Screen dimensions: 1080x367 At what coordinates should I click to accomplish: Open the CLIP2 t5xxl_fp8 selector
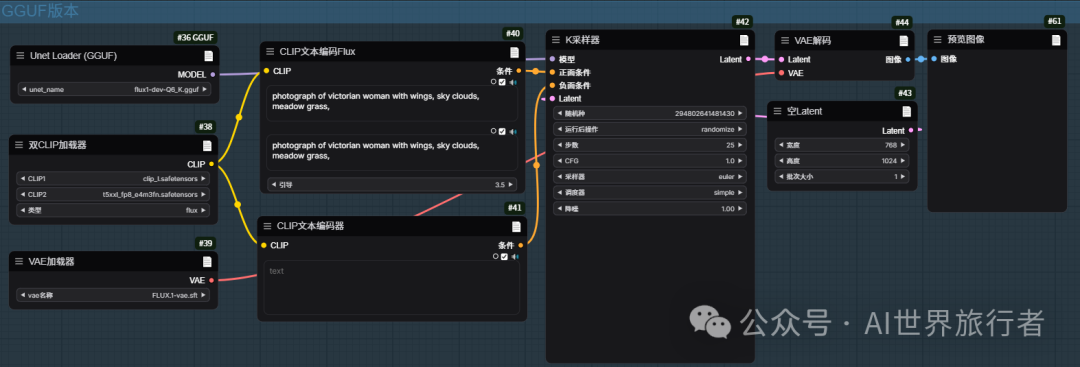[112, 194]
